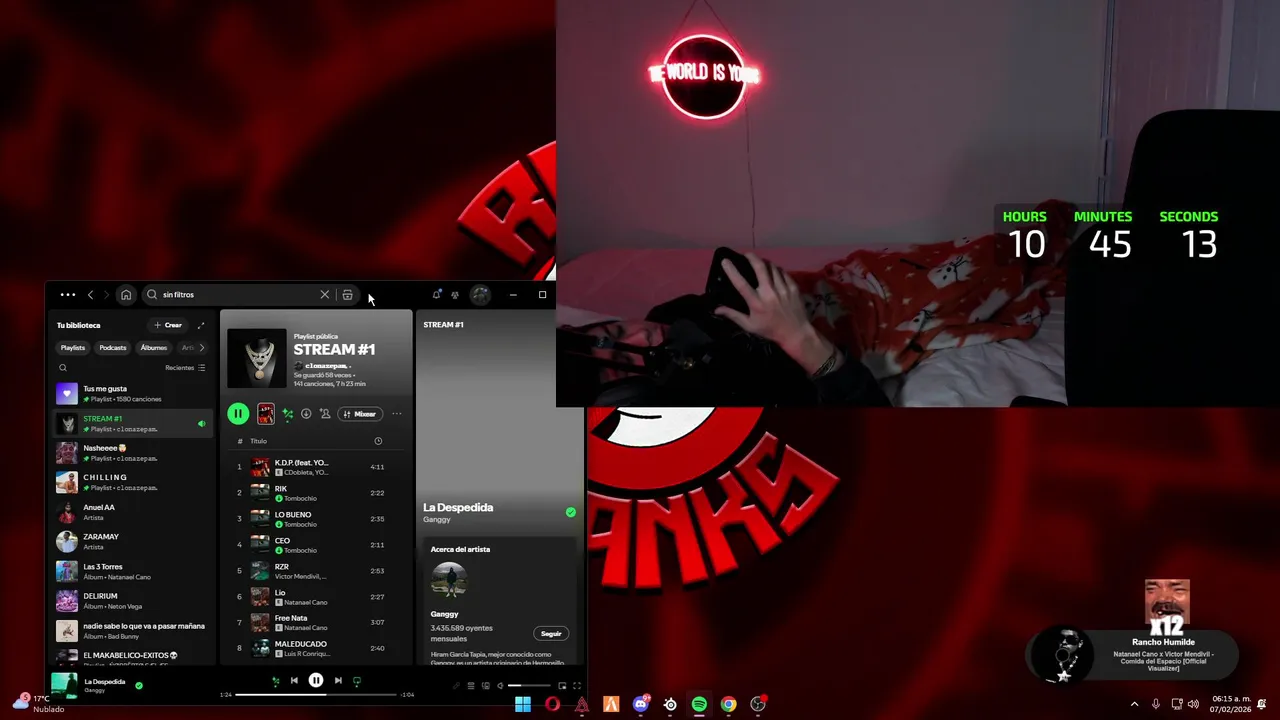The height and width of the screenshot is (720, 1280).
Task: Seek on the song progress bar
Action: 316,694
